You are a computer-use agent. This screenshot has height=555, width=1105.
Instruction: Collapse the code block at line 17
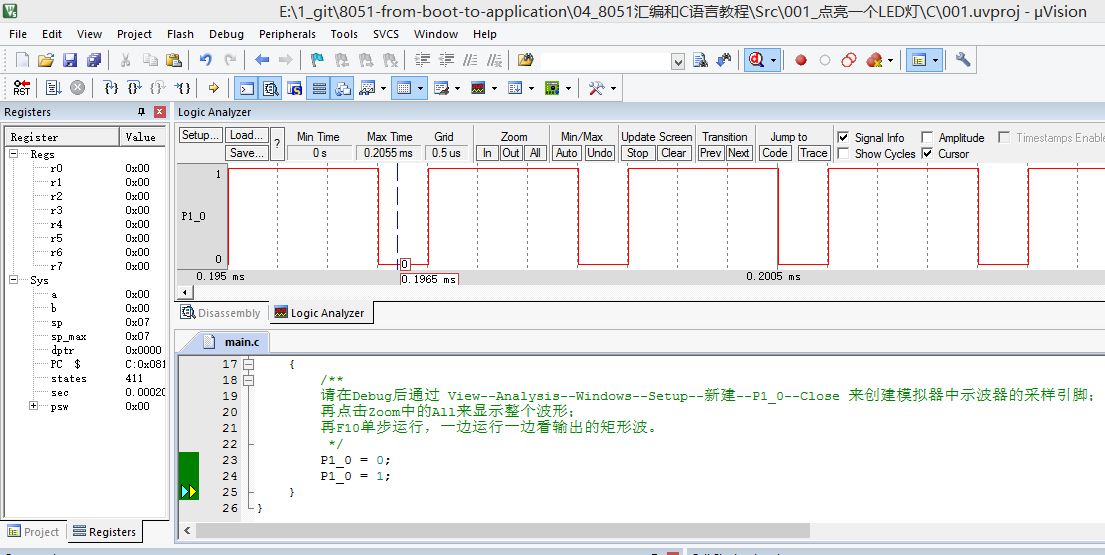[x=248, y=364]
